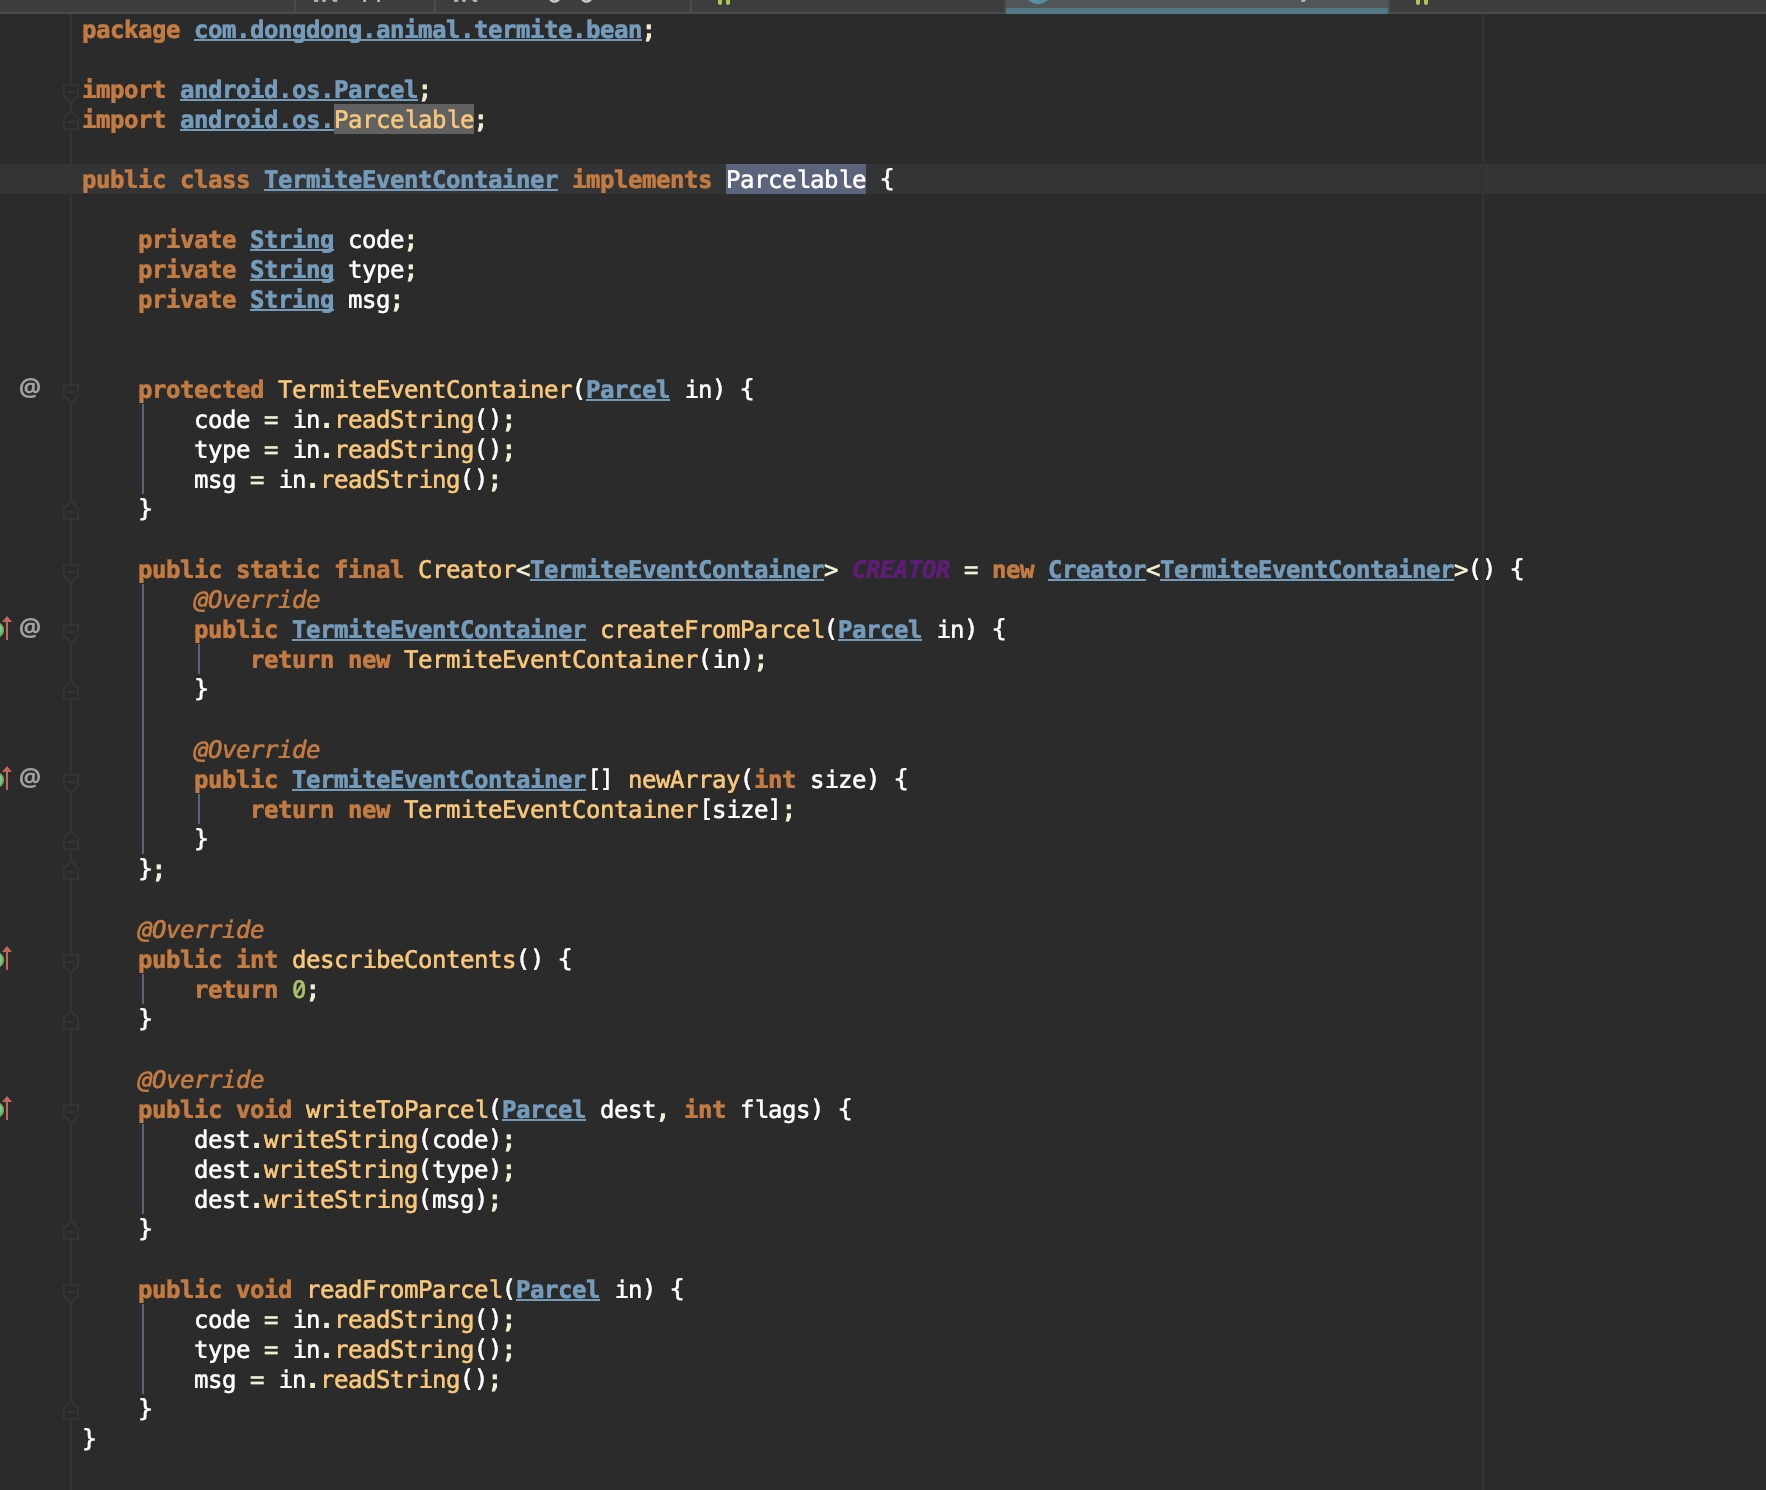
Task: Open the implements marker beside describeContents
Action: pyautogui.click(x=5, y=958)
